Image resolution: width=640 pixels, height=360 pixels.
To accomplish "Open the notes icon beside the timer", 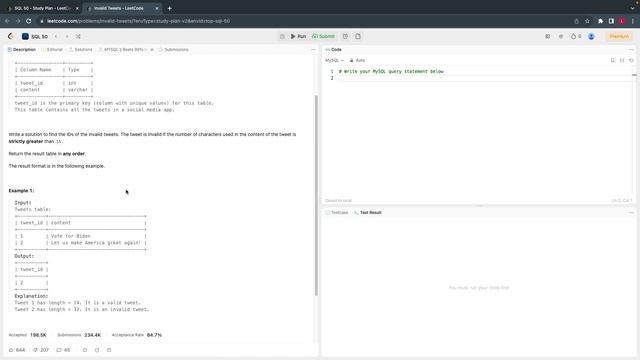I will coord(358,36).
